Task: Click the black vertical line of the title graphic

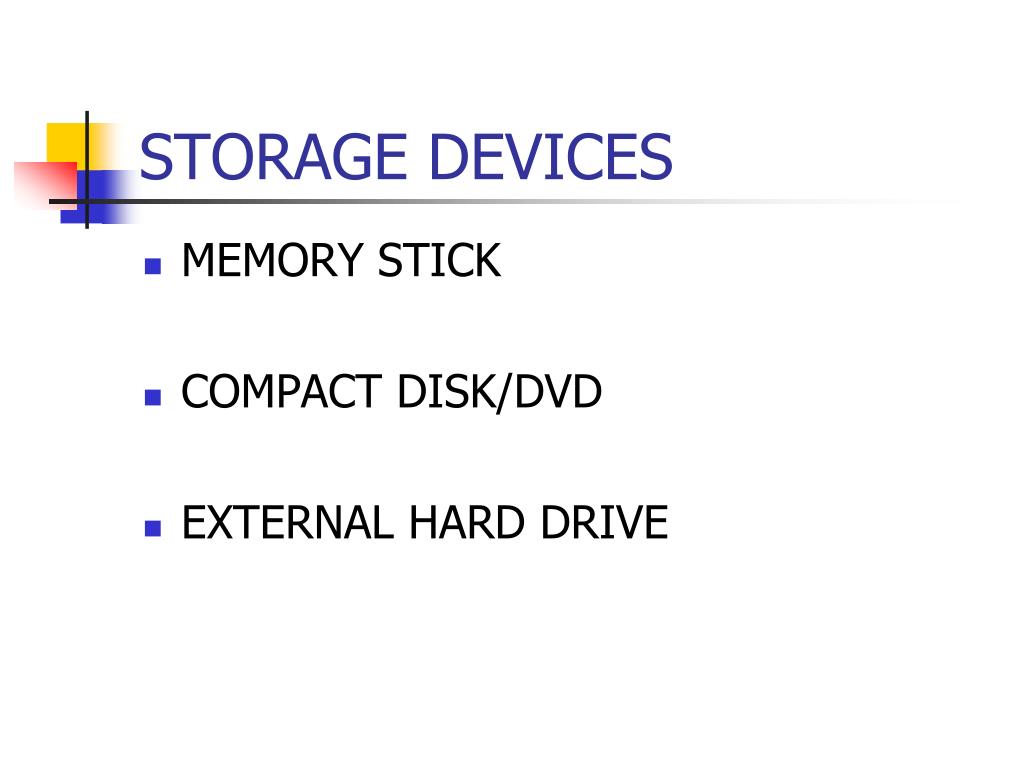Action: click(x=87, y=170)
